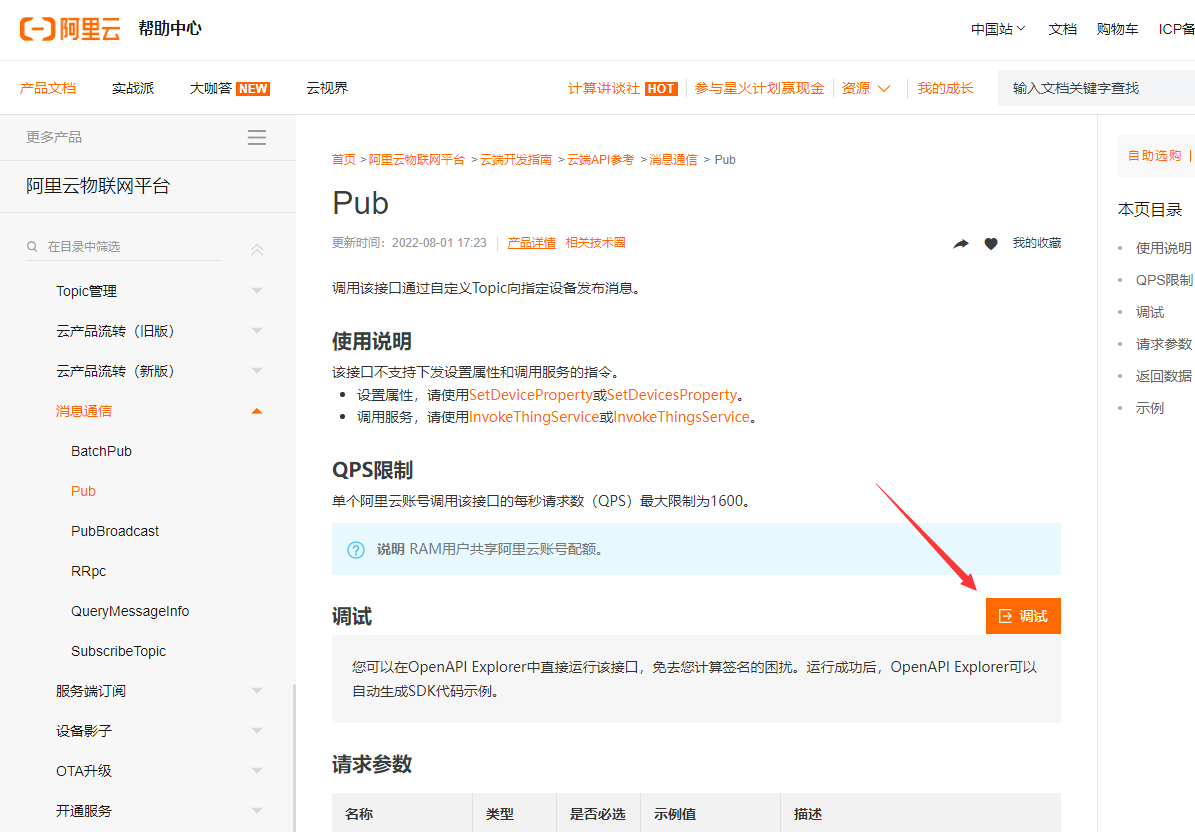Open the 计算讲谈社 HOT link

coord(623,88)
